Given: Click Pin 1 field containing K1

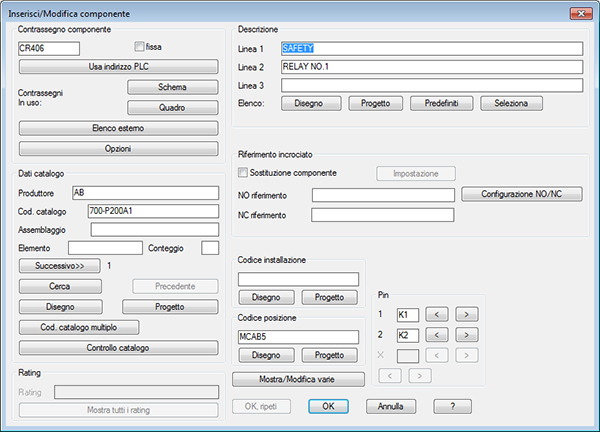Looking at the screenshot, I should 408,315.
